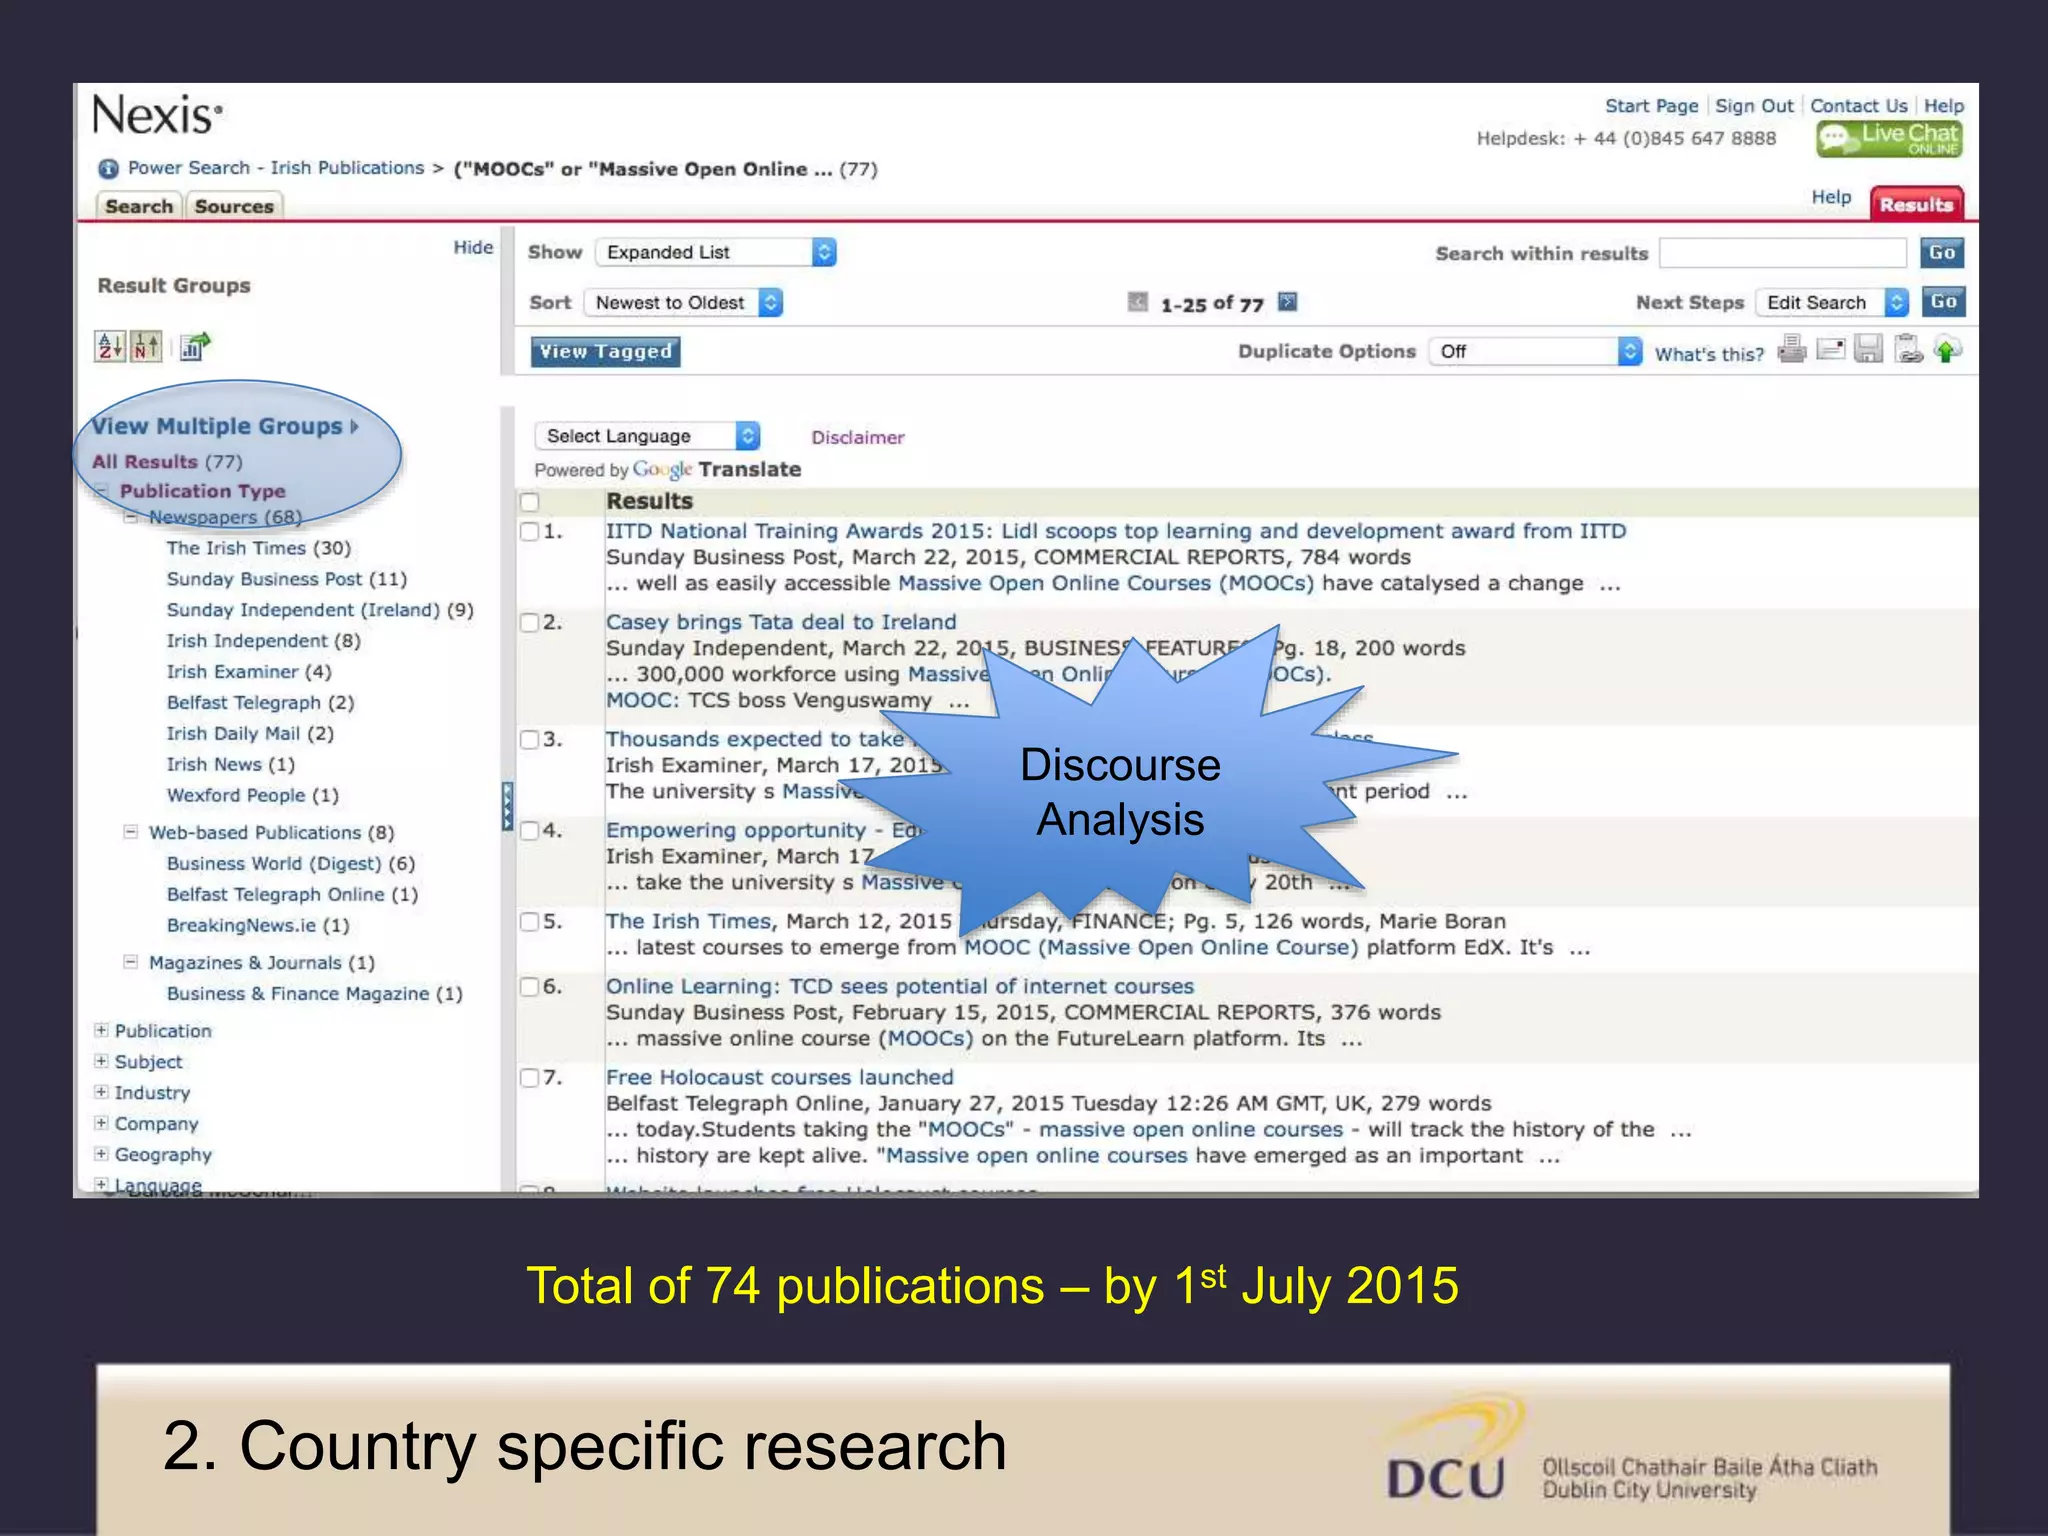
Task: Open the Disclaimer link
Action: (x=857, y=437)
